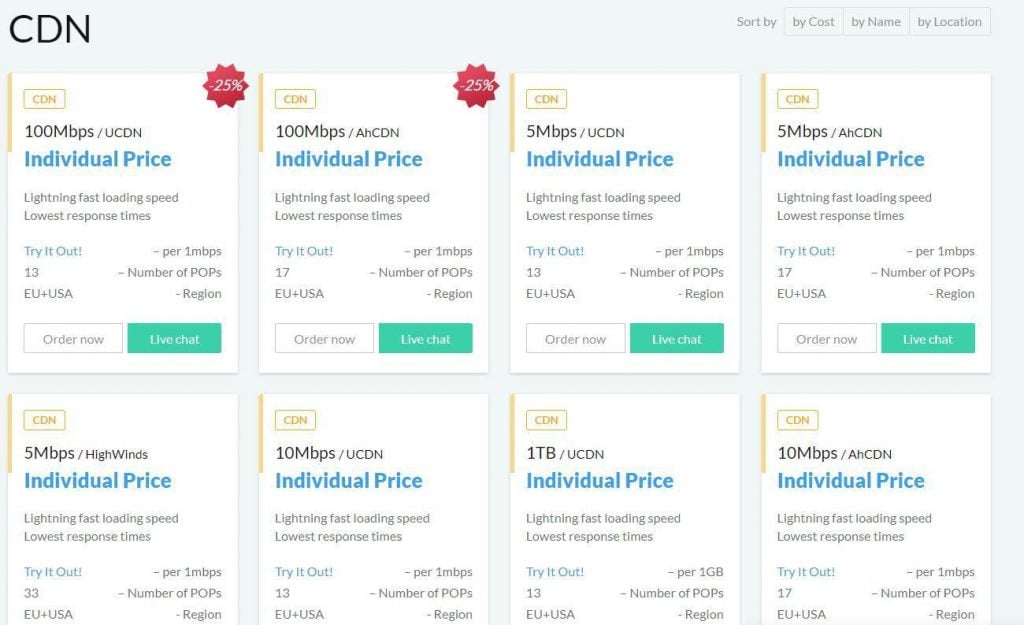This screenshot has width=1024, height=625.
Task: Sort plans by Location
Action: (x=949, y=22)
